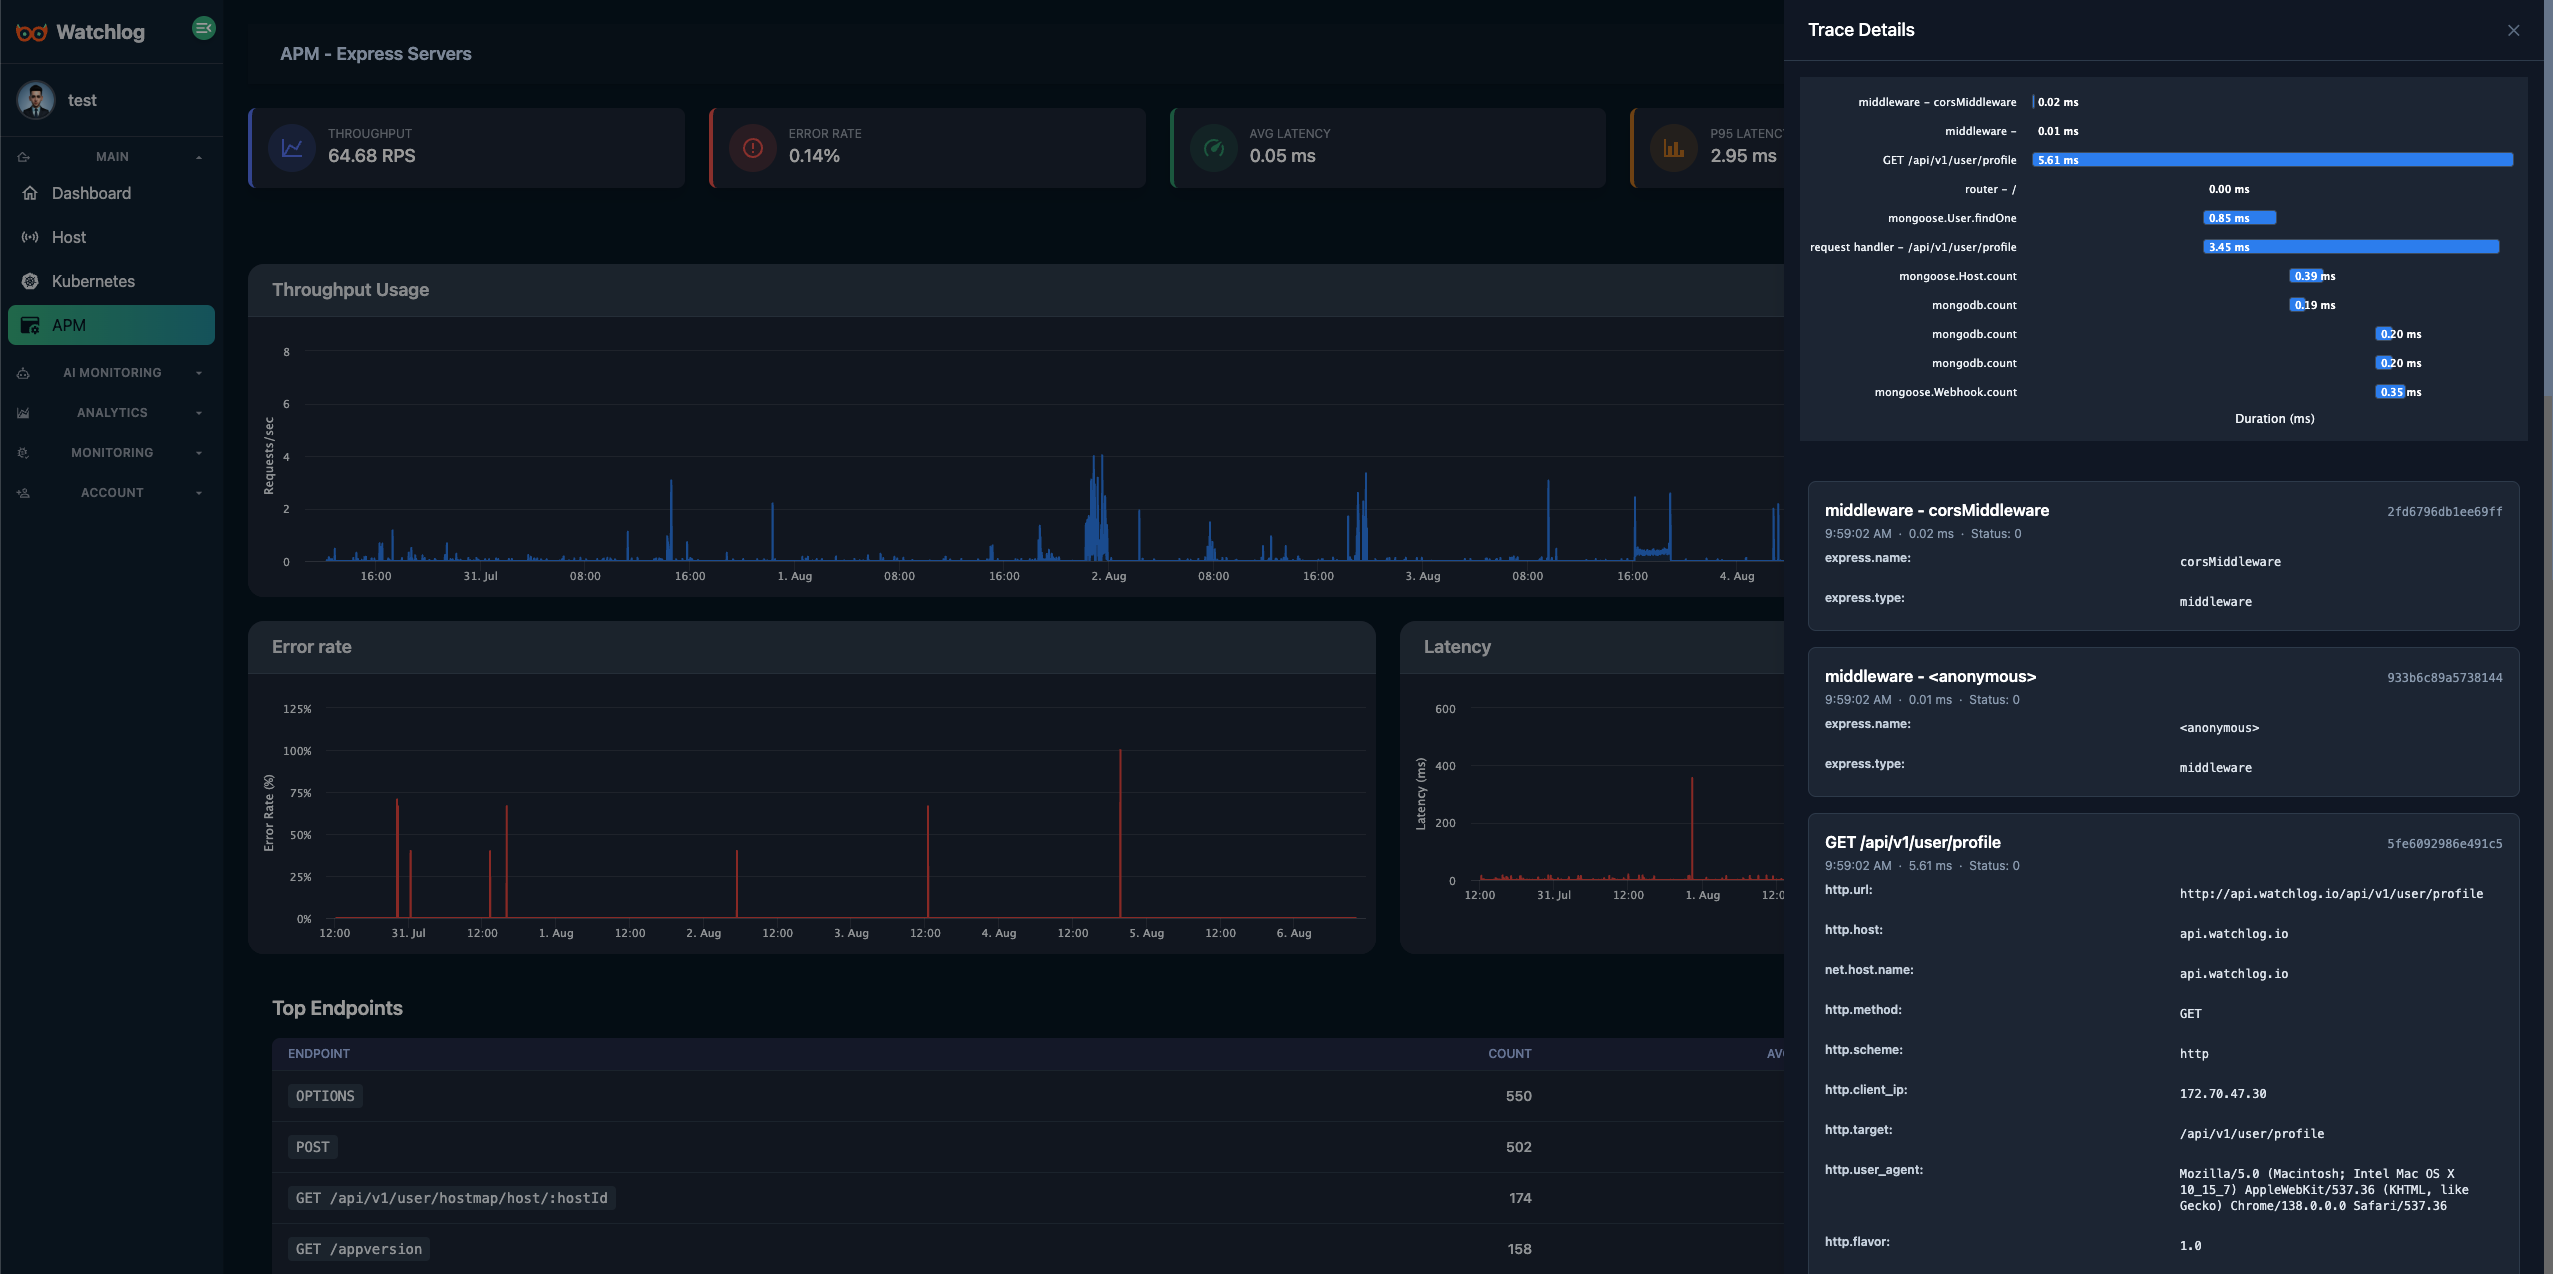Click the request handler span bar
This screenshot has width=2553, height=1274.
pos(2350,247)
